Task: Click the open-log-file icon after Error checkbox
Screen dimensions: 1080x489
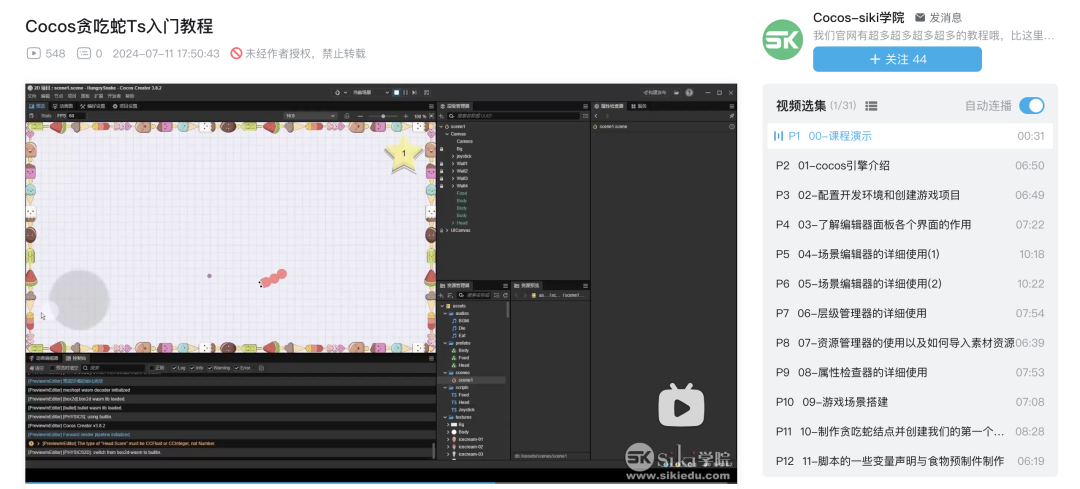Action: click(261, 368)
